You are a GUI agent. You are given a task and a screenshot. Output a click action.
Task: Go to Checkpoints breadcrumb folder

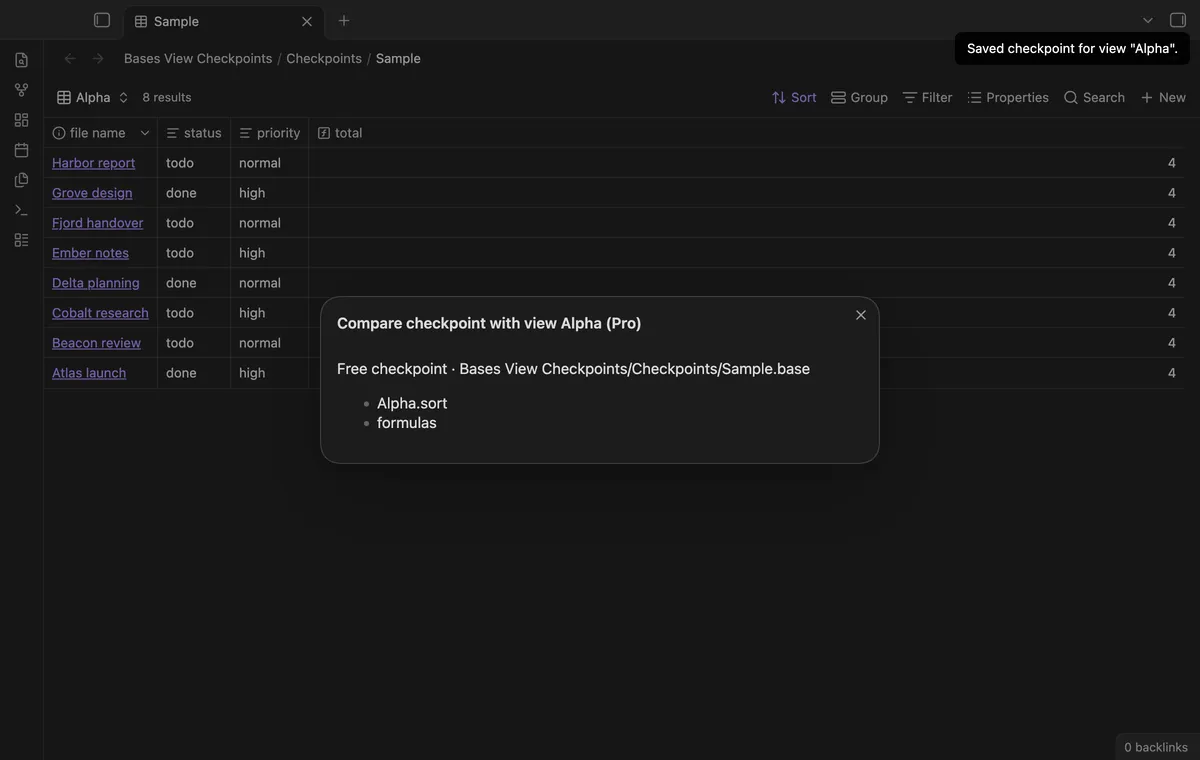pyautogui.click(x=324, y=58)
